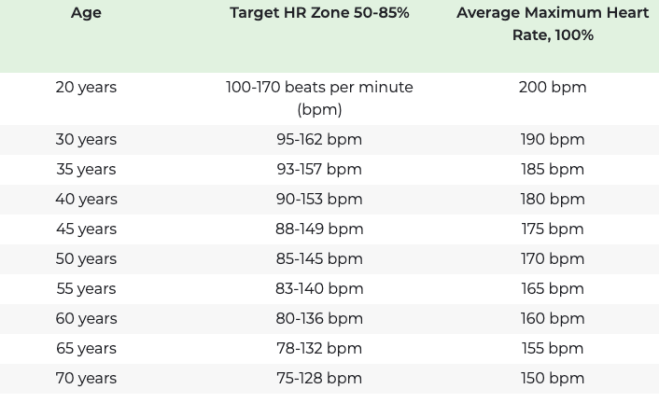Click the 85-145 bpm target zone
The image size is (659, 403).
pos(319,259)
